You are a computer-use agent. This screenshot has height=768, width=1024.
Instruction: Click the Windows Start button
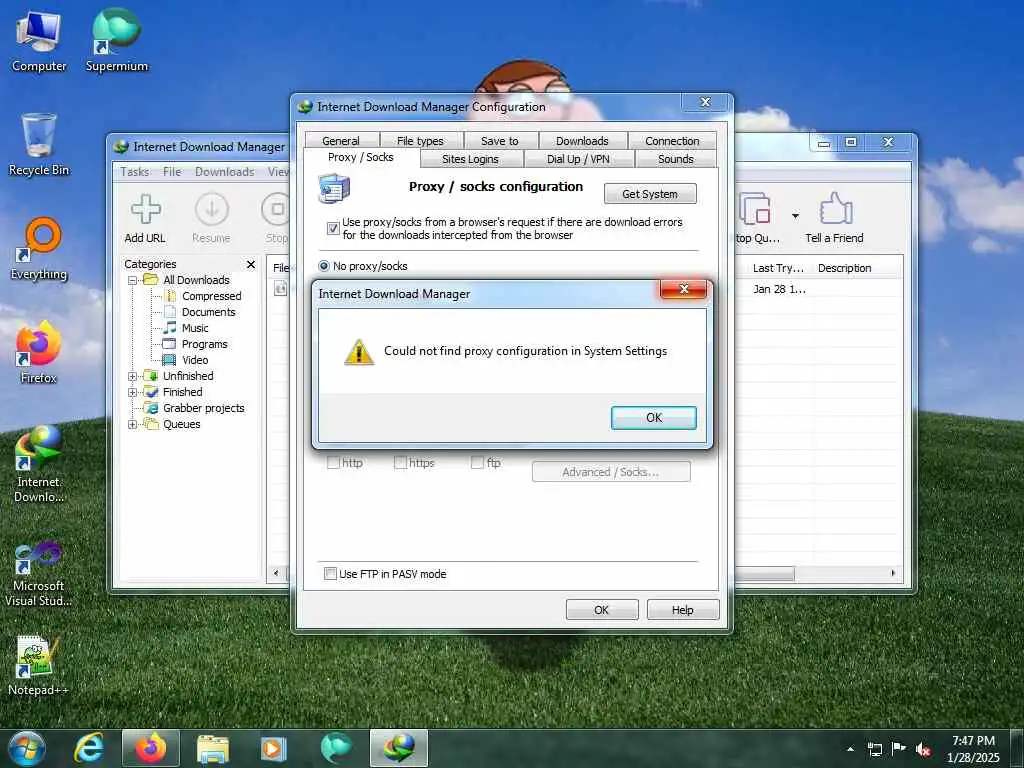[27, 748]
